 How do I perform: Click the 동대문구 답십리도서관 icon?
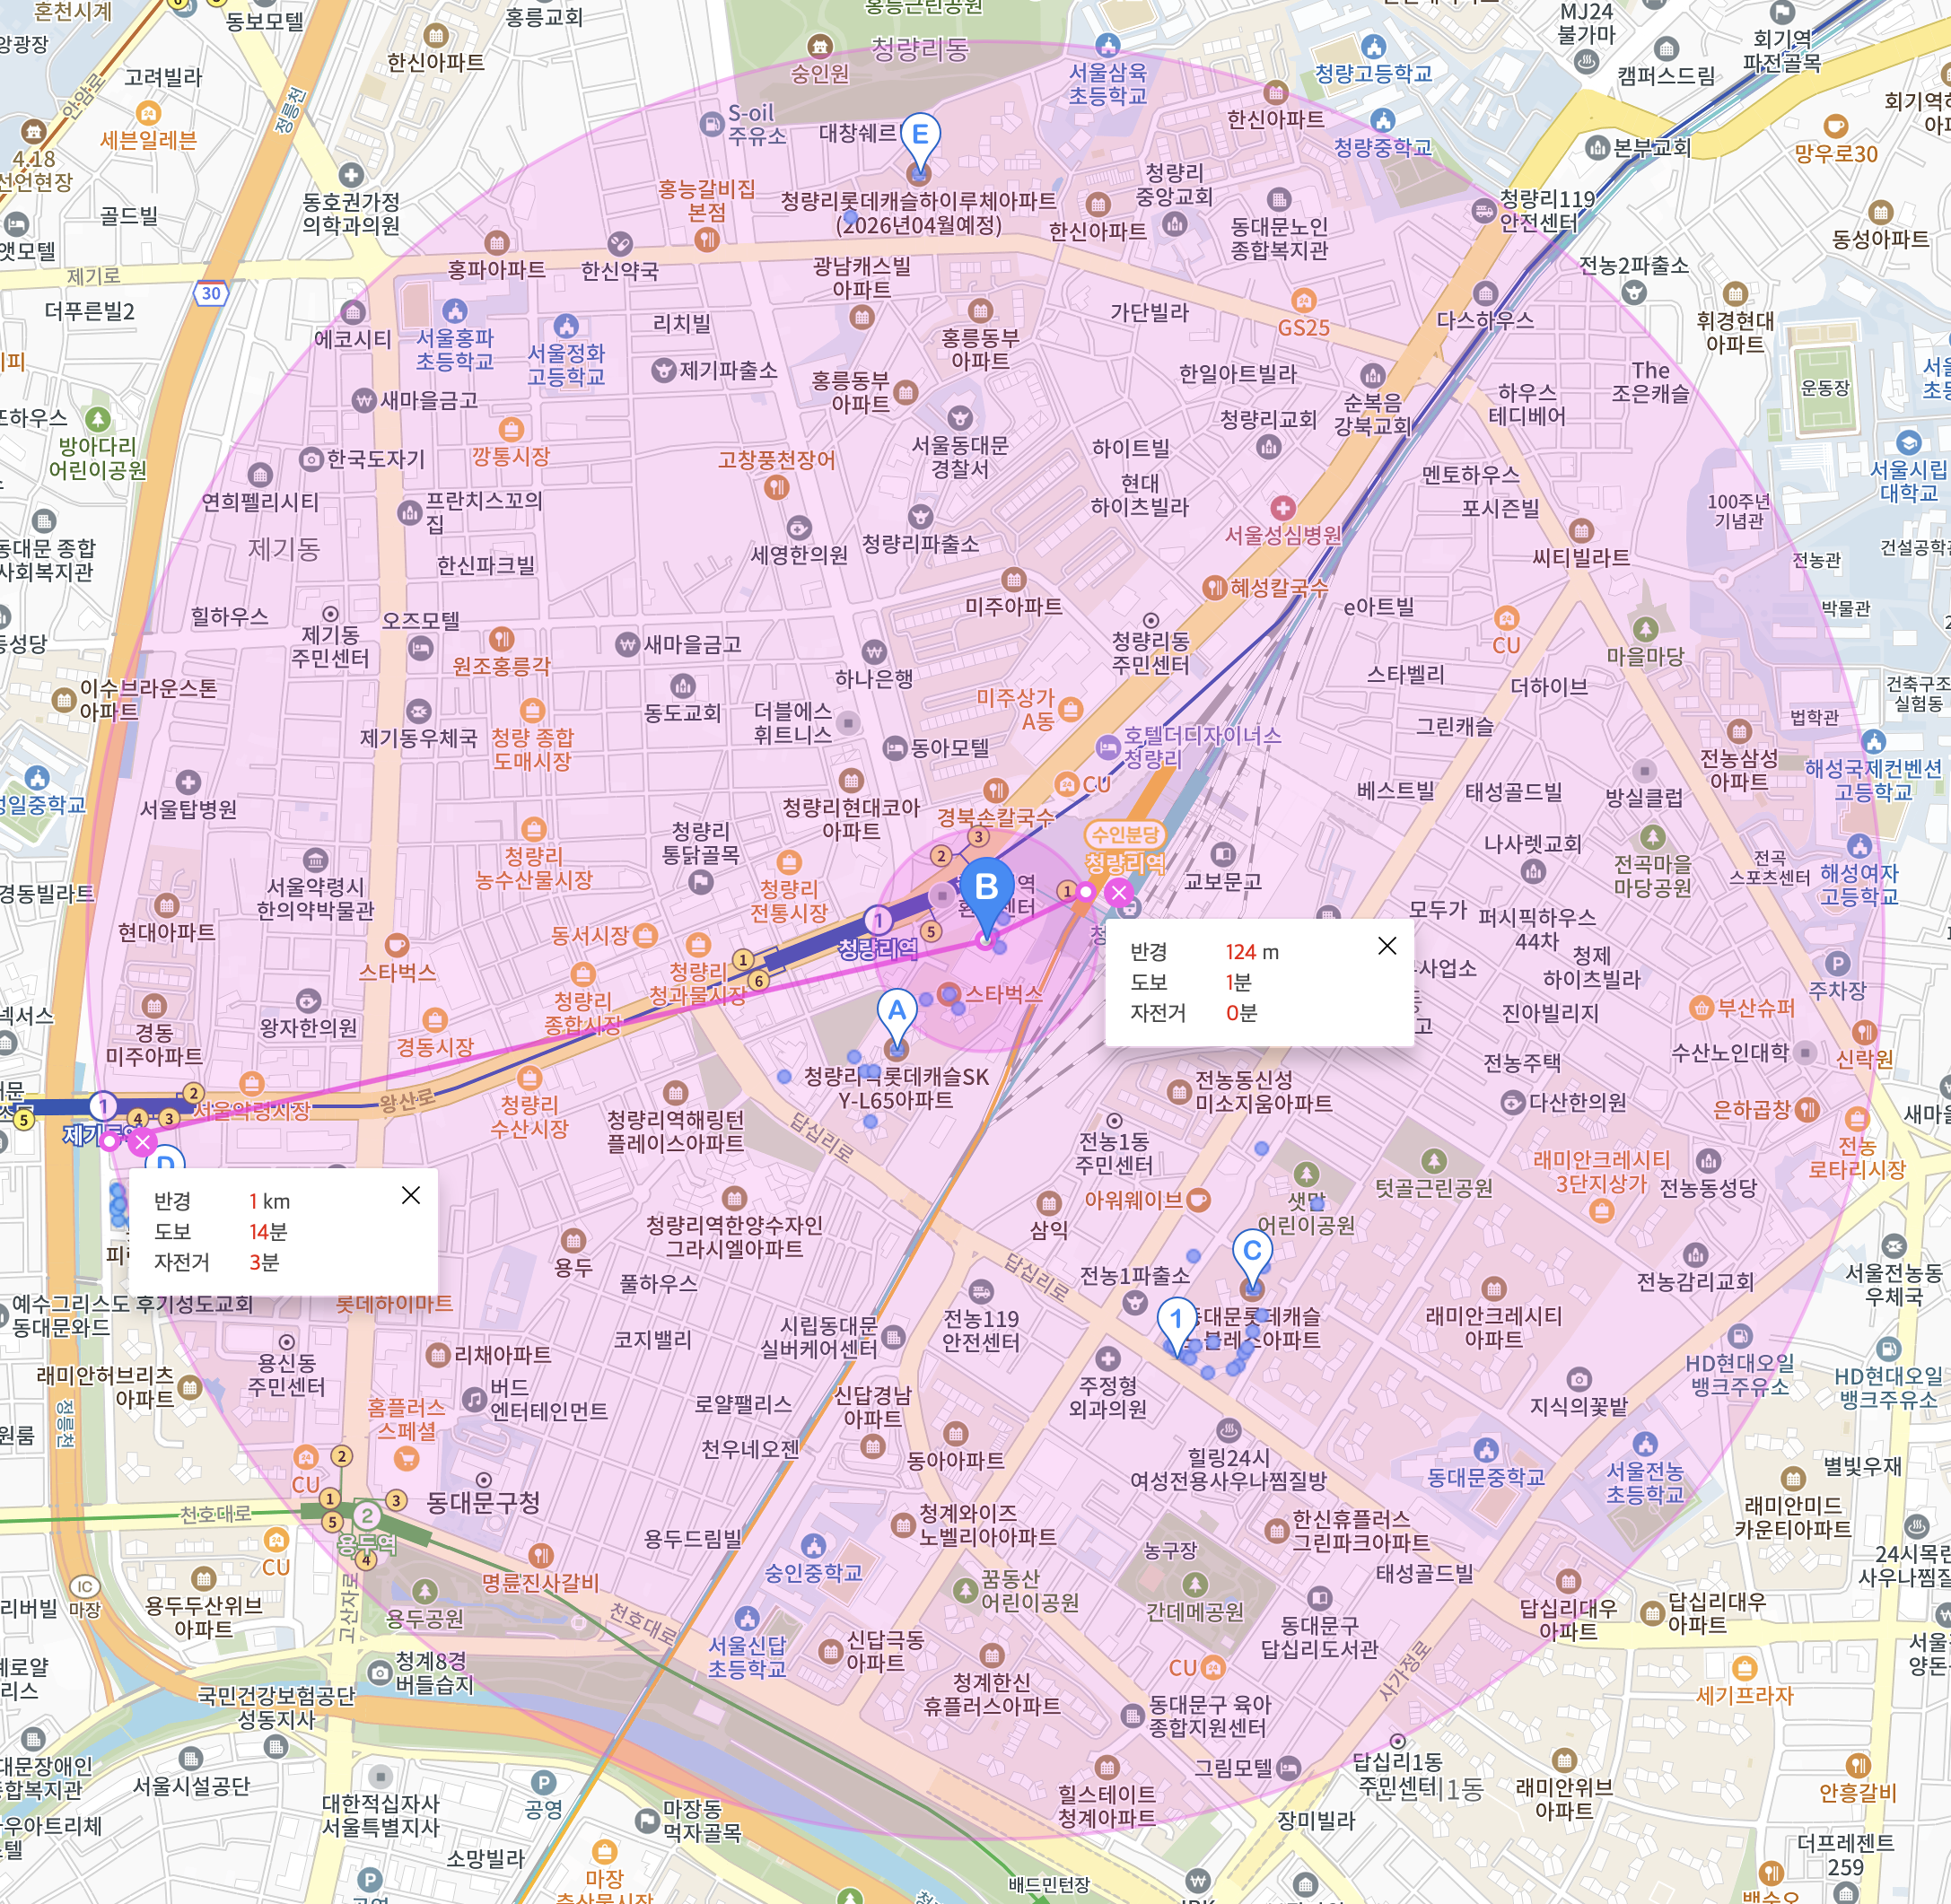tap(1319, 1597)
